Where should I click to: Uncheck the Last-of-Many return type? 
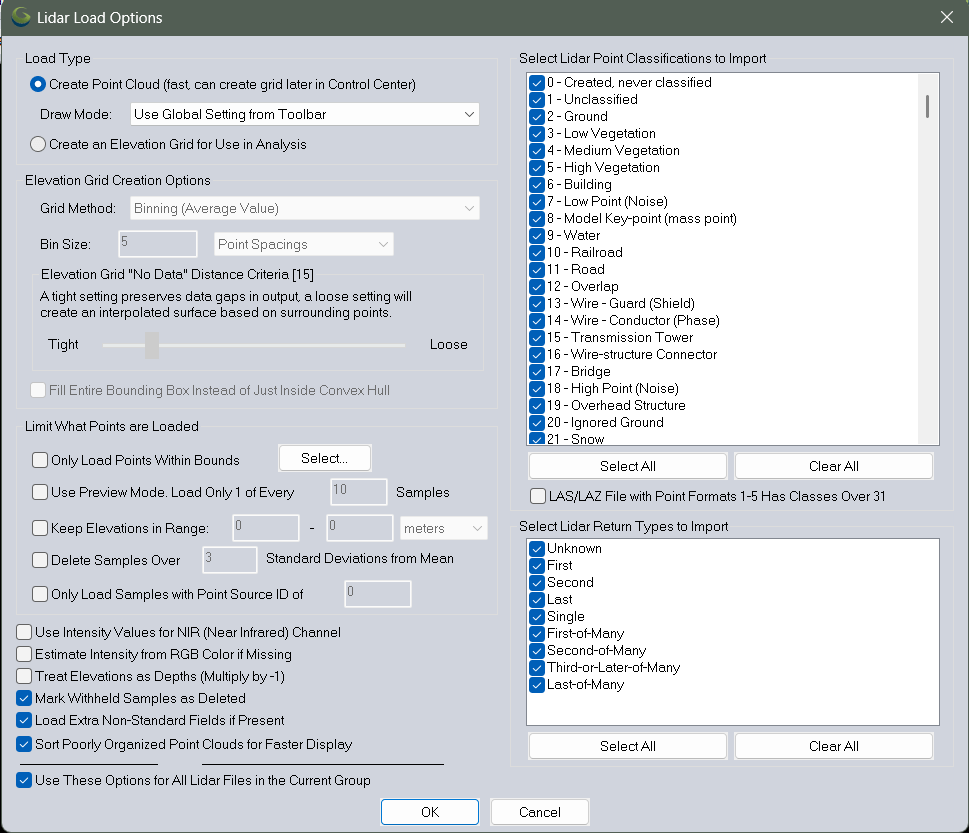point(537,685)
